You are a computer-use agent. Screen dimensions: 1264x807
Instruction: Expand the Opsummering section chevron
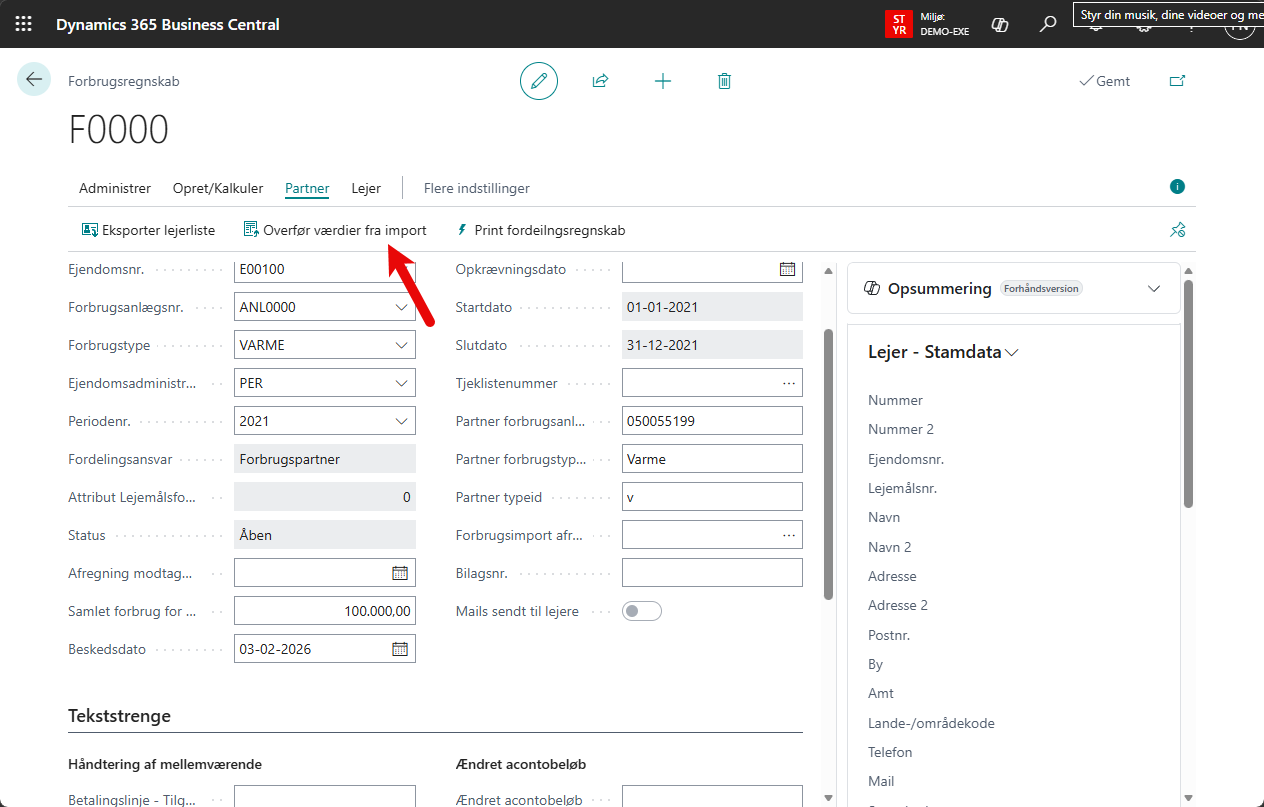(1154, 289)
